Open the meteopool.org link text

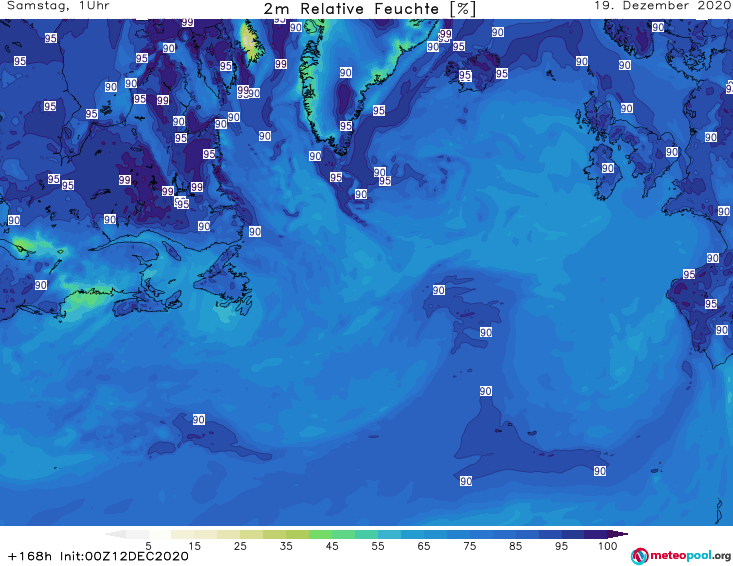pos(690,555)
